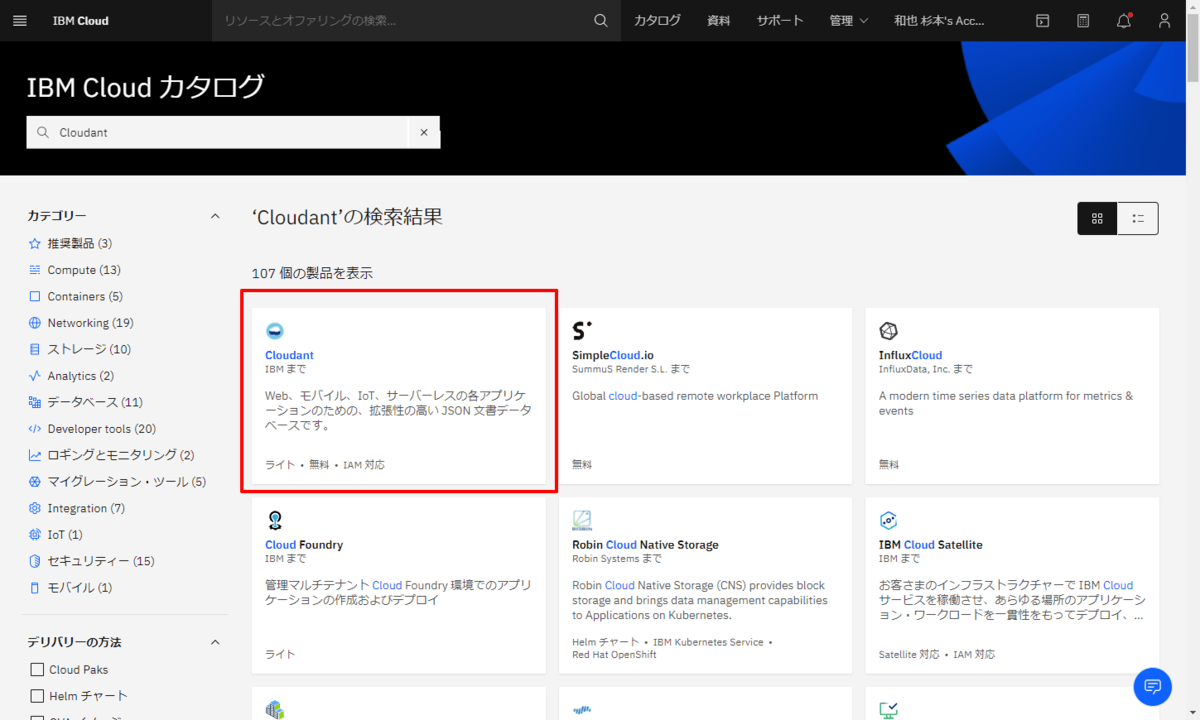Open the hamburger navigation menu
This screenshot has width=1200, height=720.
click(x=19, y=20)
